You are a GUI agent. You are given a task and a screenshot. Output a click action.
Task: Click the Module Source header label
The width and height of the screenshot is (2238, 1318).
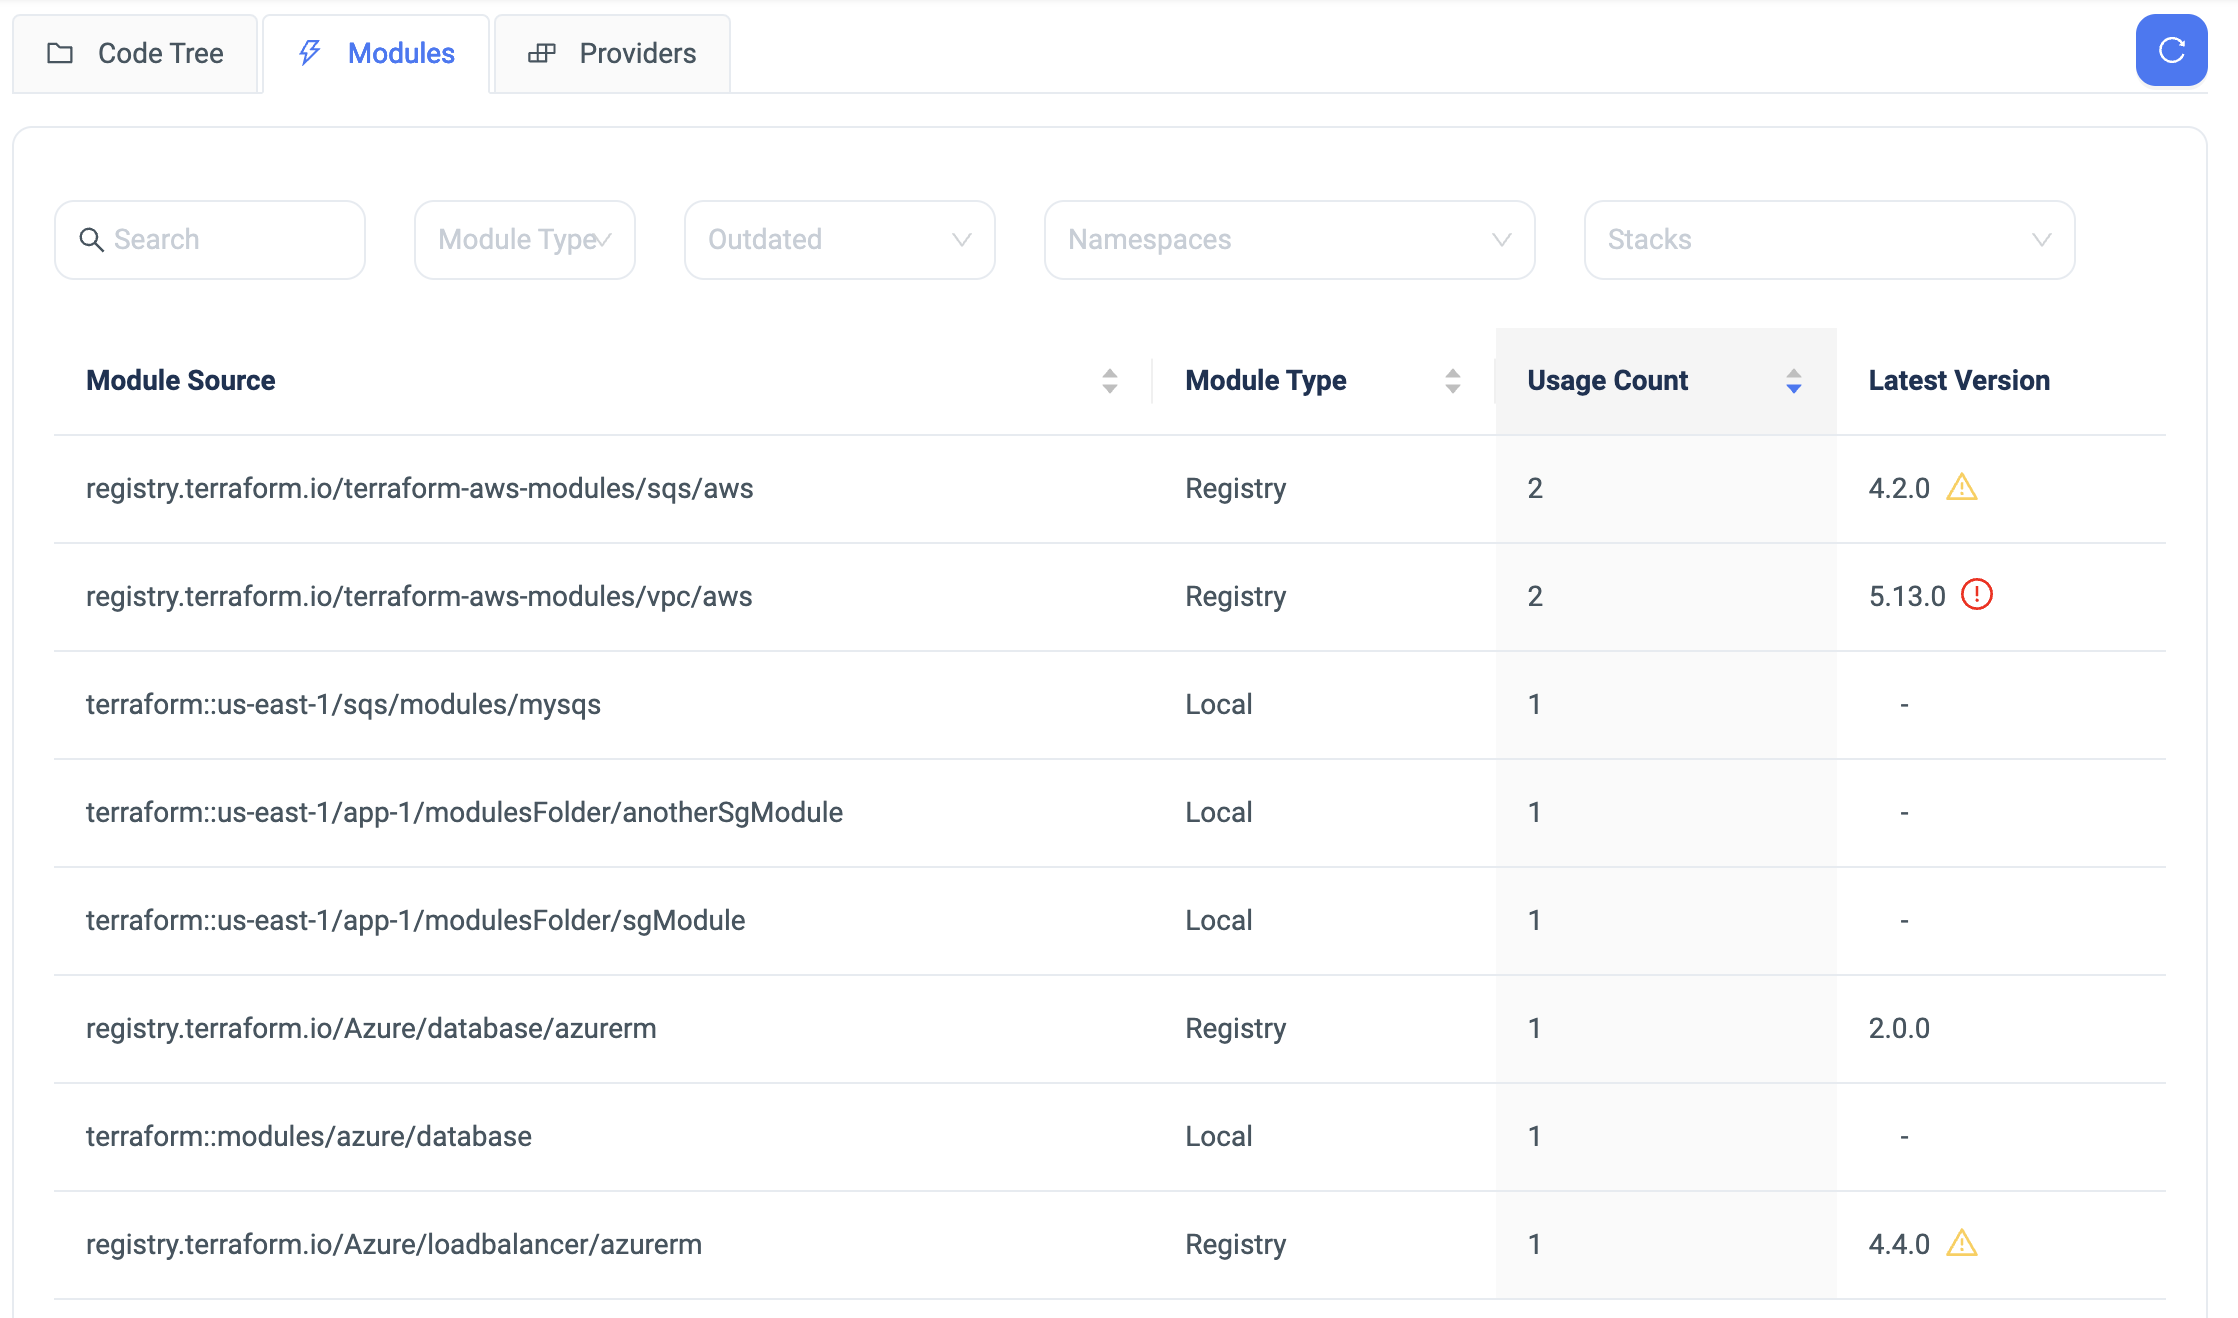(x=181, y=381)
